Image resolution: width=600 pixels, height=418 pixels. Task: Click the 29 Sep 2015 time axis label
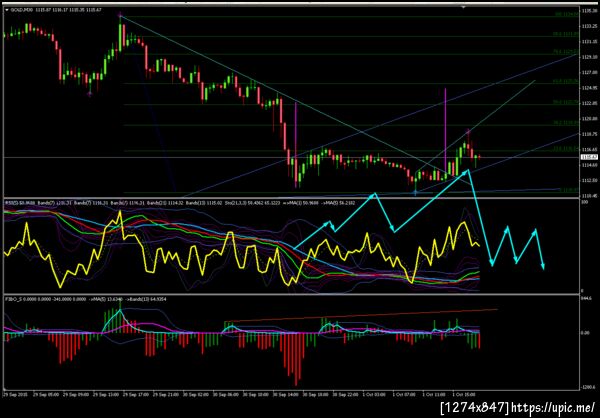[x=13, y=394]
